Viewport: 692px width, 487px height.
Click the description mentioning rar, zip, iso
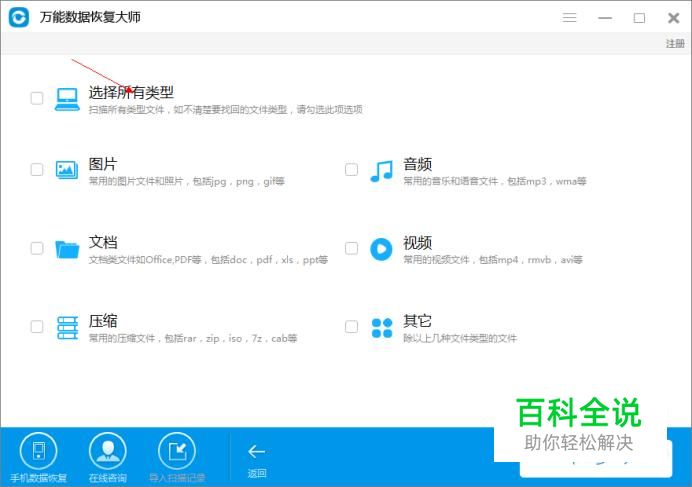(x=193, y=339)
